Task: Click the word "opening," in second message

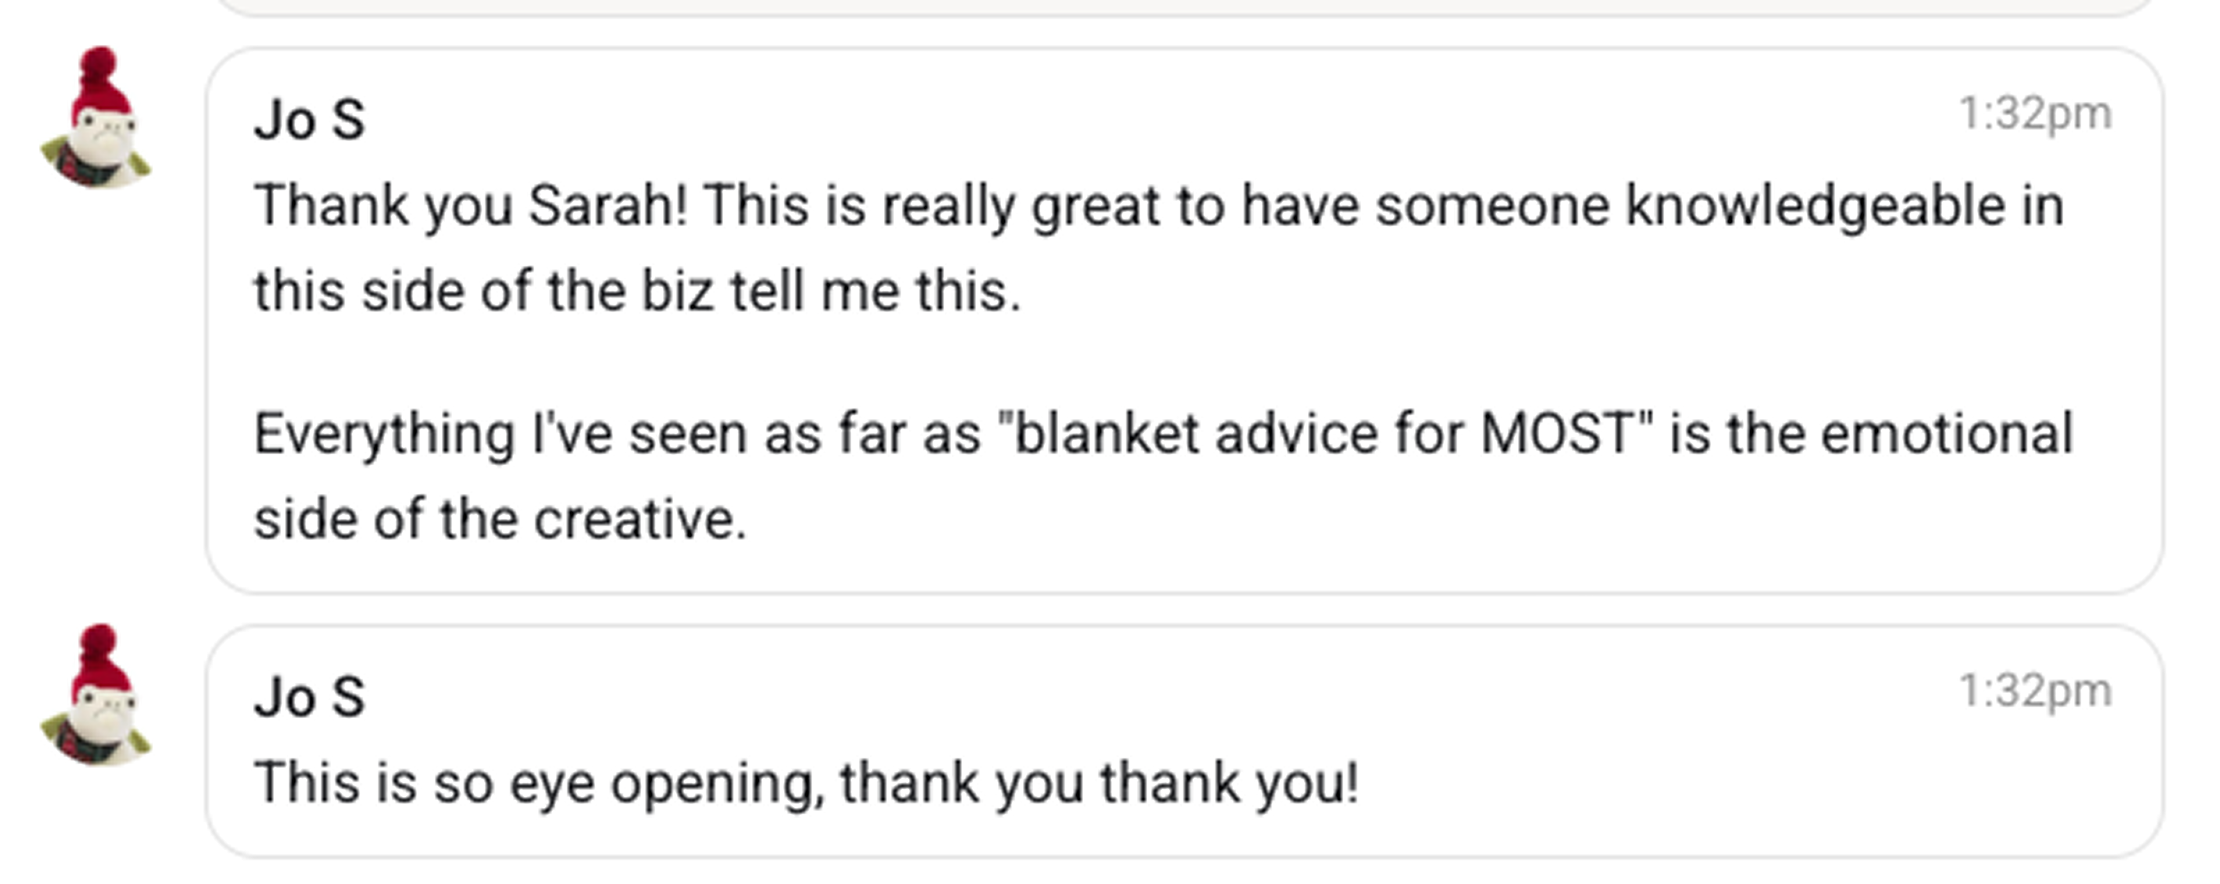Action: click(x=718, y=783)
